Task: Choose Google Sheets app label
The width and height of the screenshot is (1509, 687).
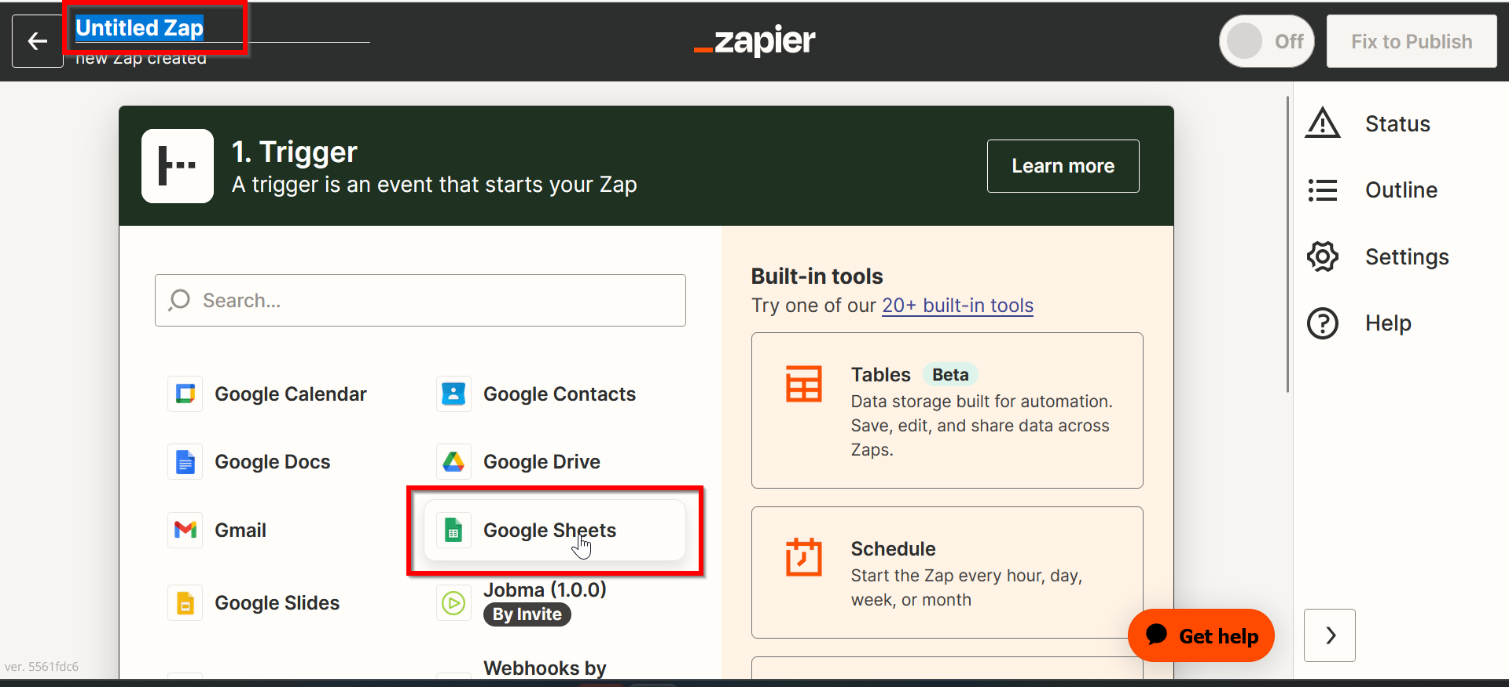Action: coord(550,530)
